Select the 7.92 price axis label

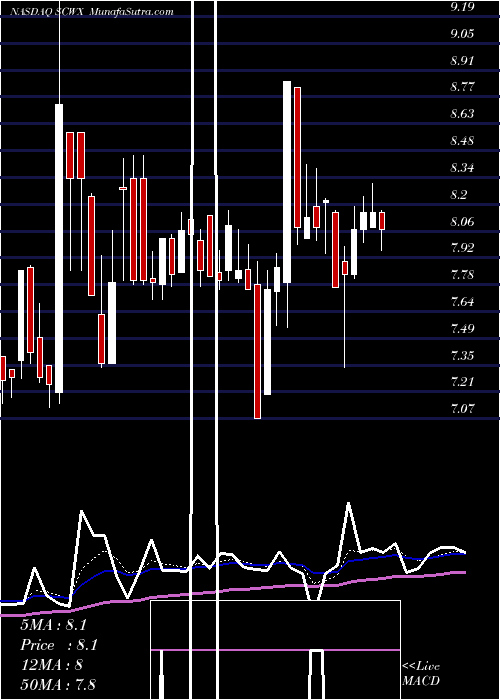(462, 248)
